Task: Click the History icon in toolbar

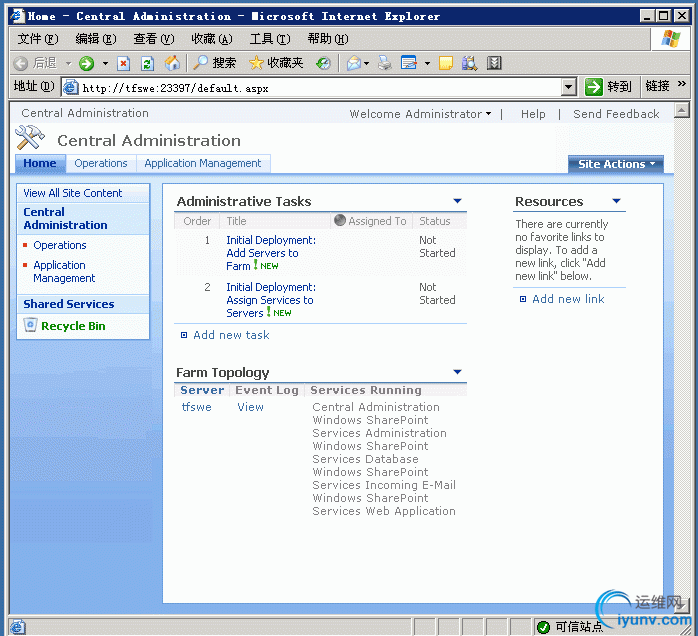Action: point(323,63)
